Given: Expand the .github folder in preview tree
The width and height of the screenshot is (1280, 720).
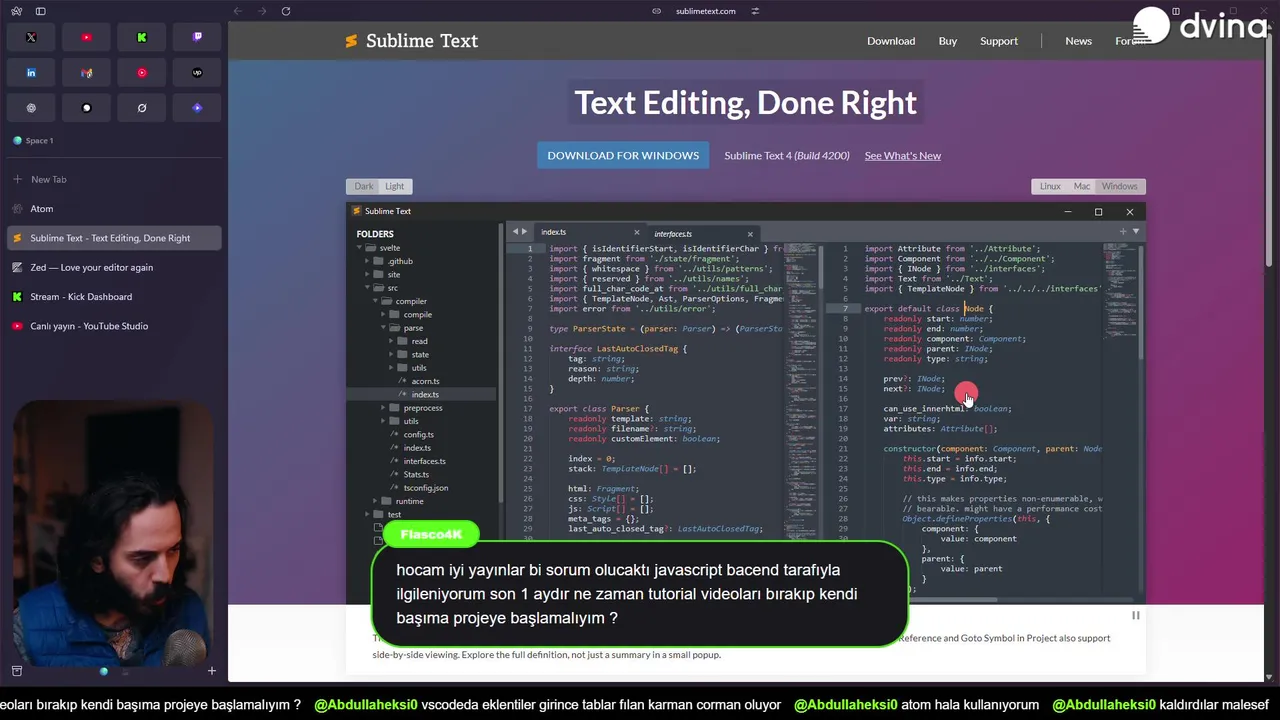Looking at the screenshot, I should click(367, 261).
